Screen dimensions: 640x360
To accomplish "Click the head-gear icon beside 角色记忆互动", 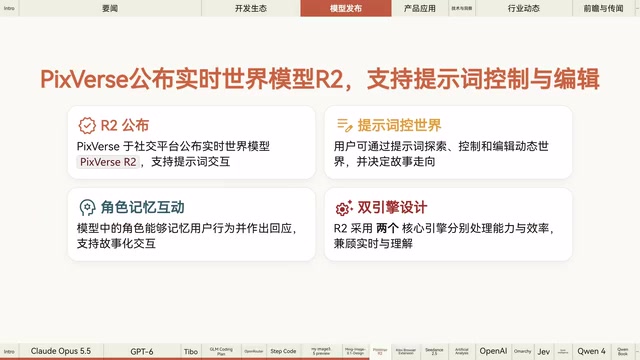I will 87,208.
